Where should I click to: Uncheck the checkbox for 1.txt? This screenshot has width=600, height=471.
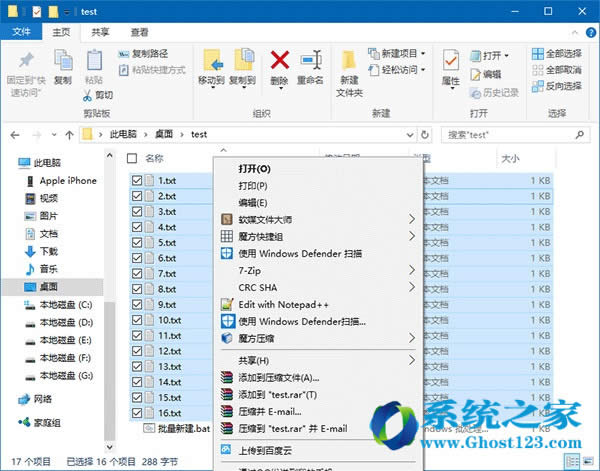[x=137, y=180]
